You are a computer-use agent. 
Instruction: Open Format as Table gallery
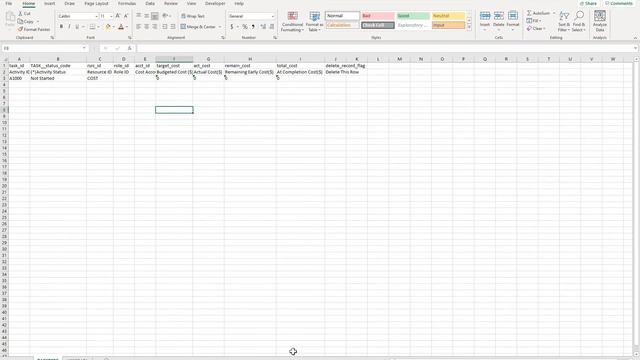pyautogui.click(x=314, y=22)
